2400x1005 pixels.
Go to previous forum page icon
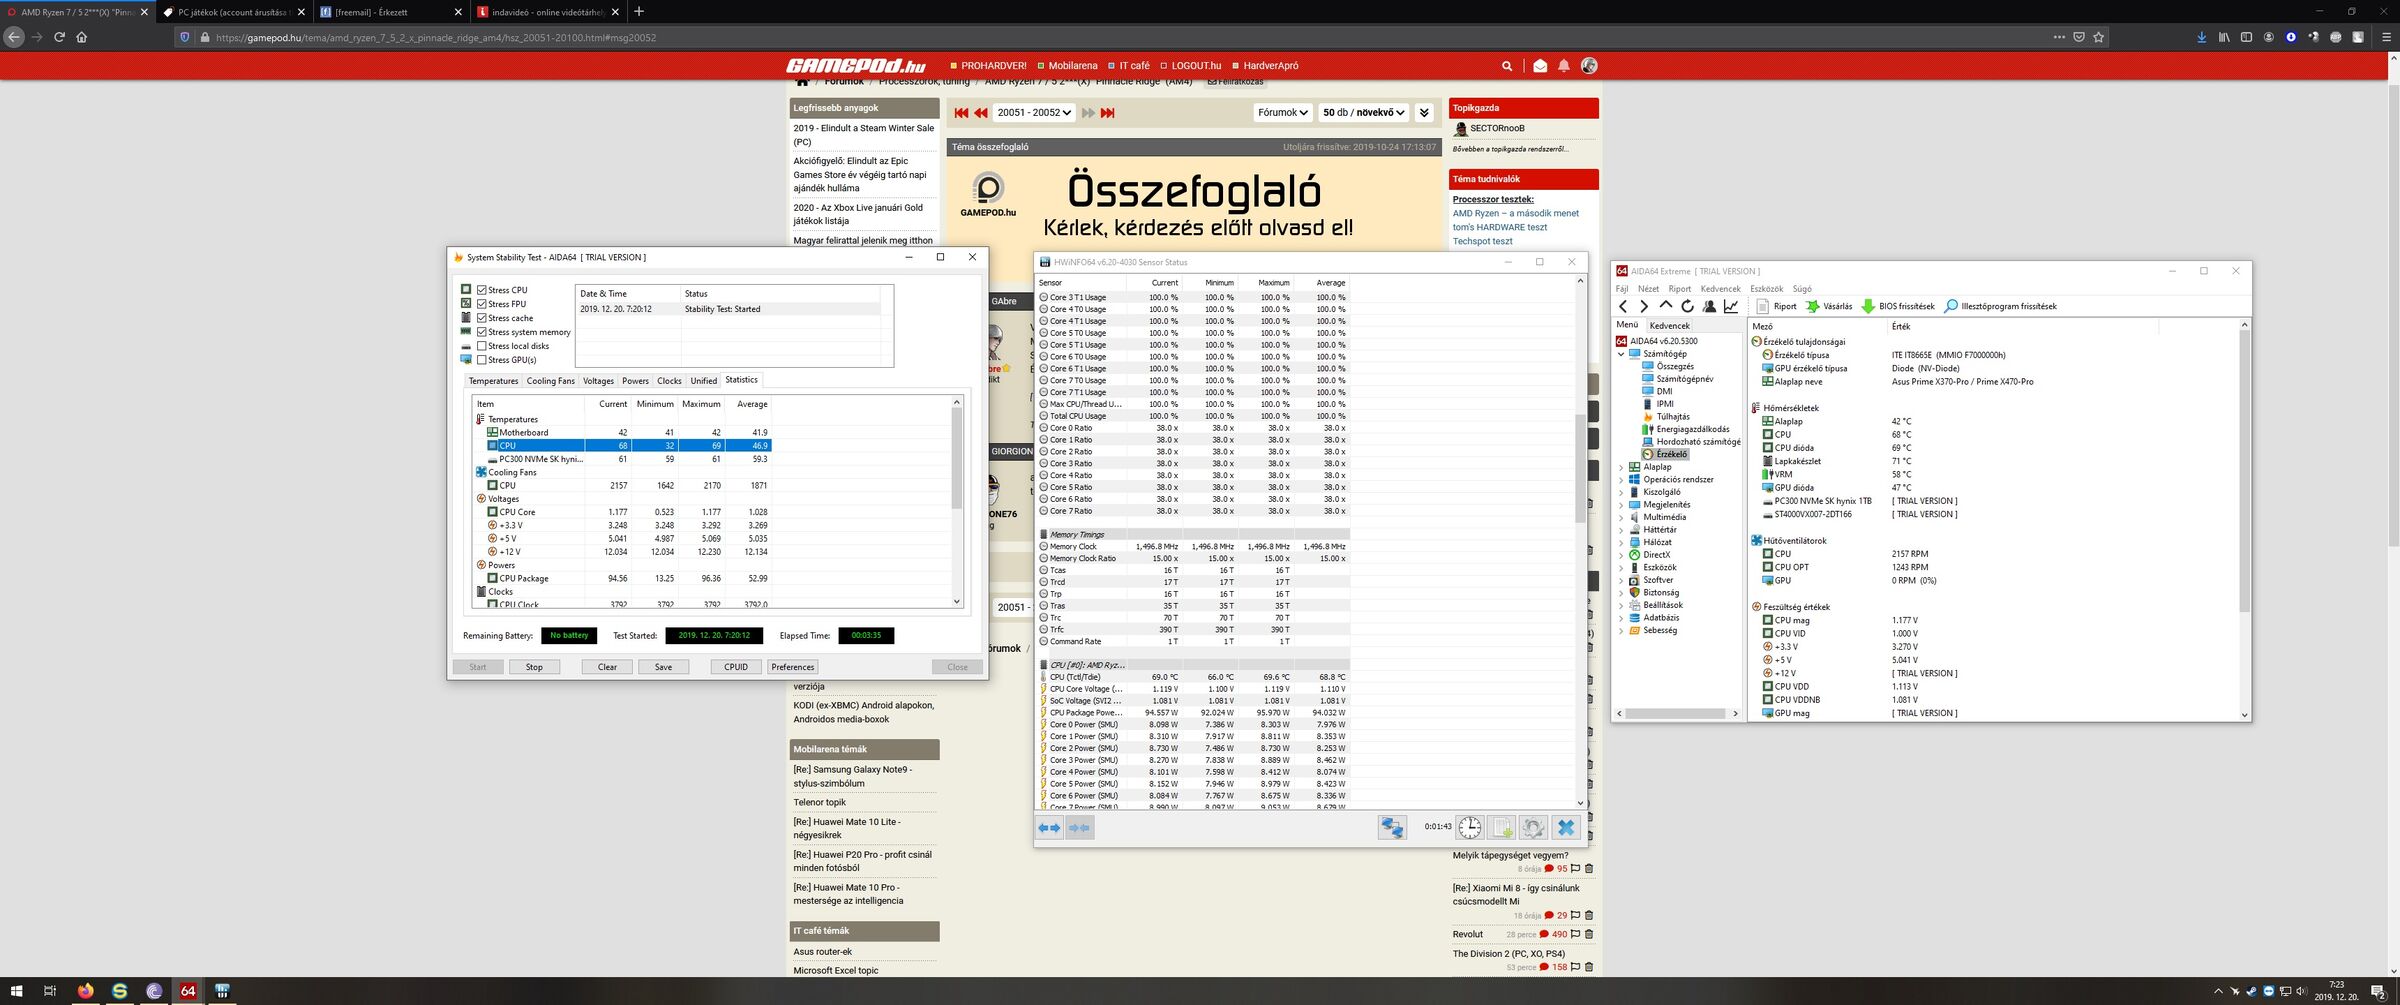(981, 113)
